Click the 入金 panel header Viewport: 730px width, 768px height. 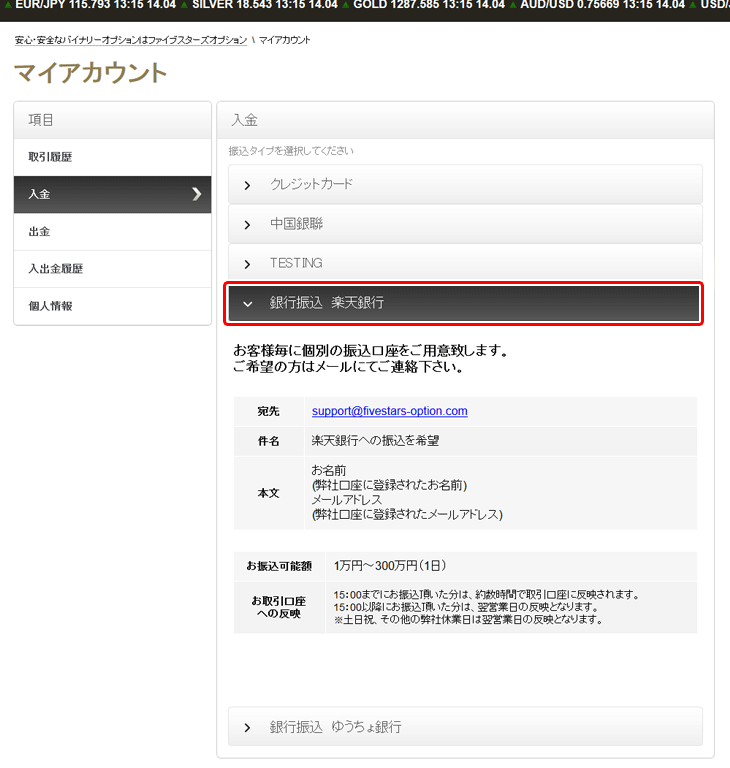coord(465,120)
